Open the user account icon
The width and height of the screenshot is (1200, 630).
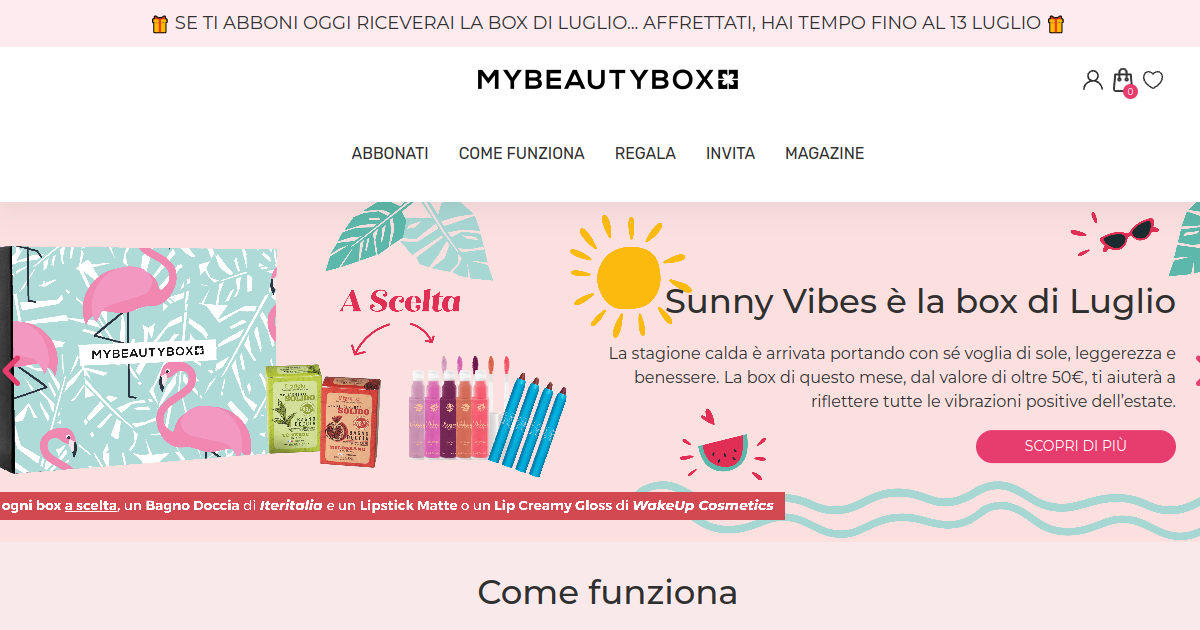point(1092,80)
